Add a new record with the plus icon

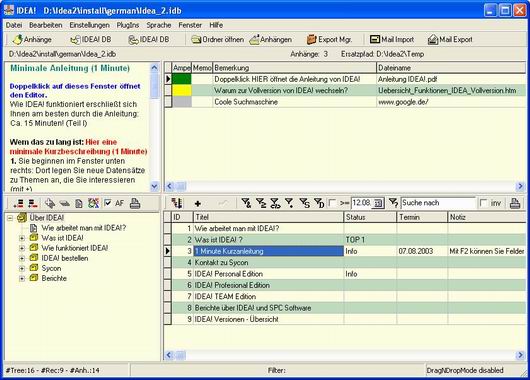pyautogui.click(x=198, y=203)
